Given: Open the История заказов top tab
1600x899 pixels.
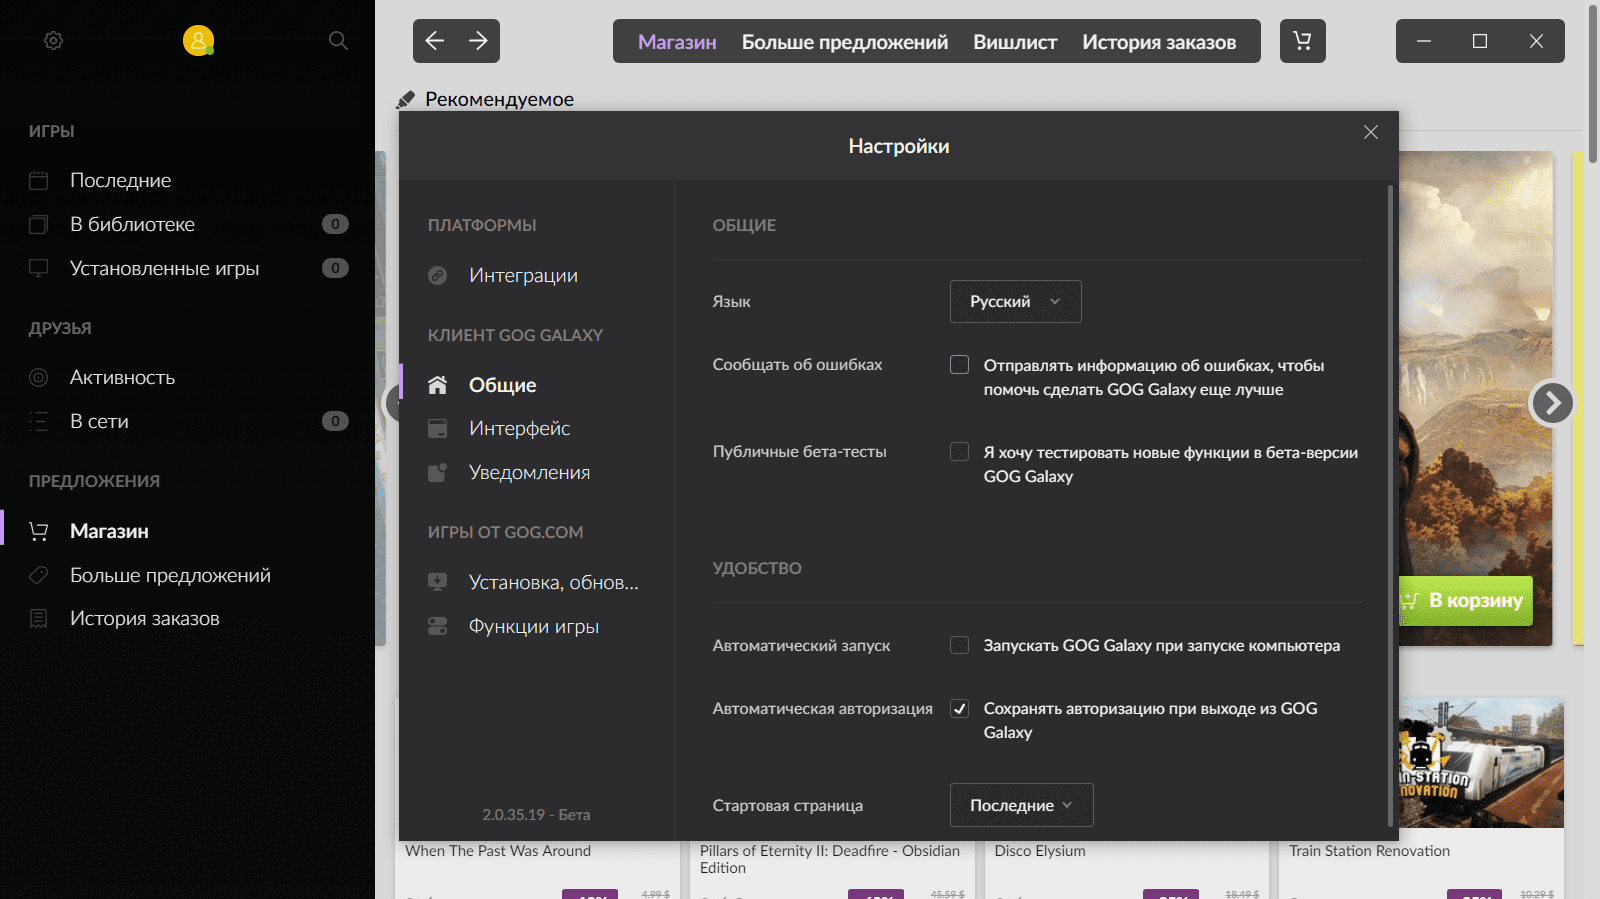Looking at the screenshot, I should [1159, 42].
